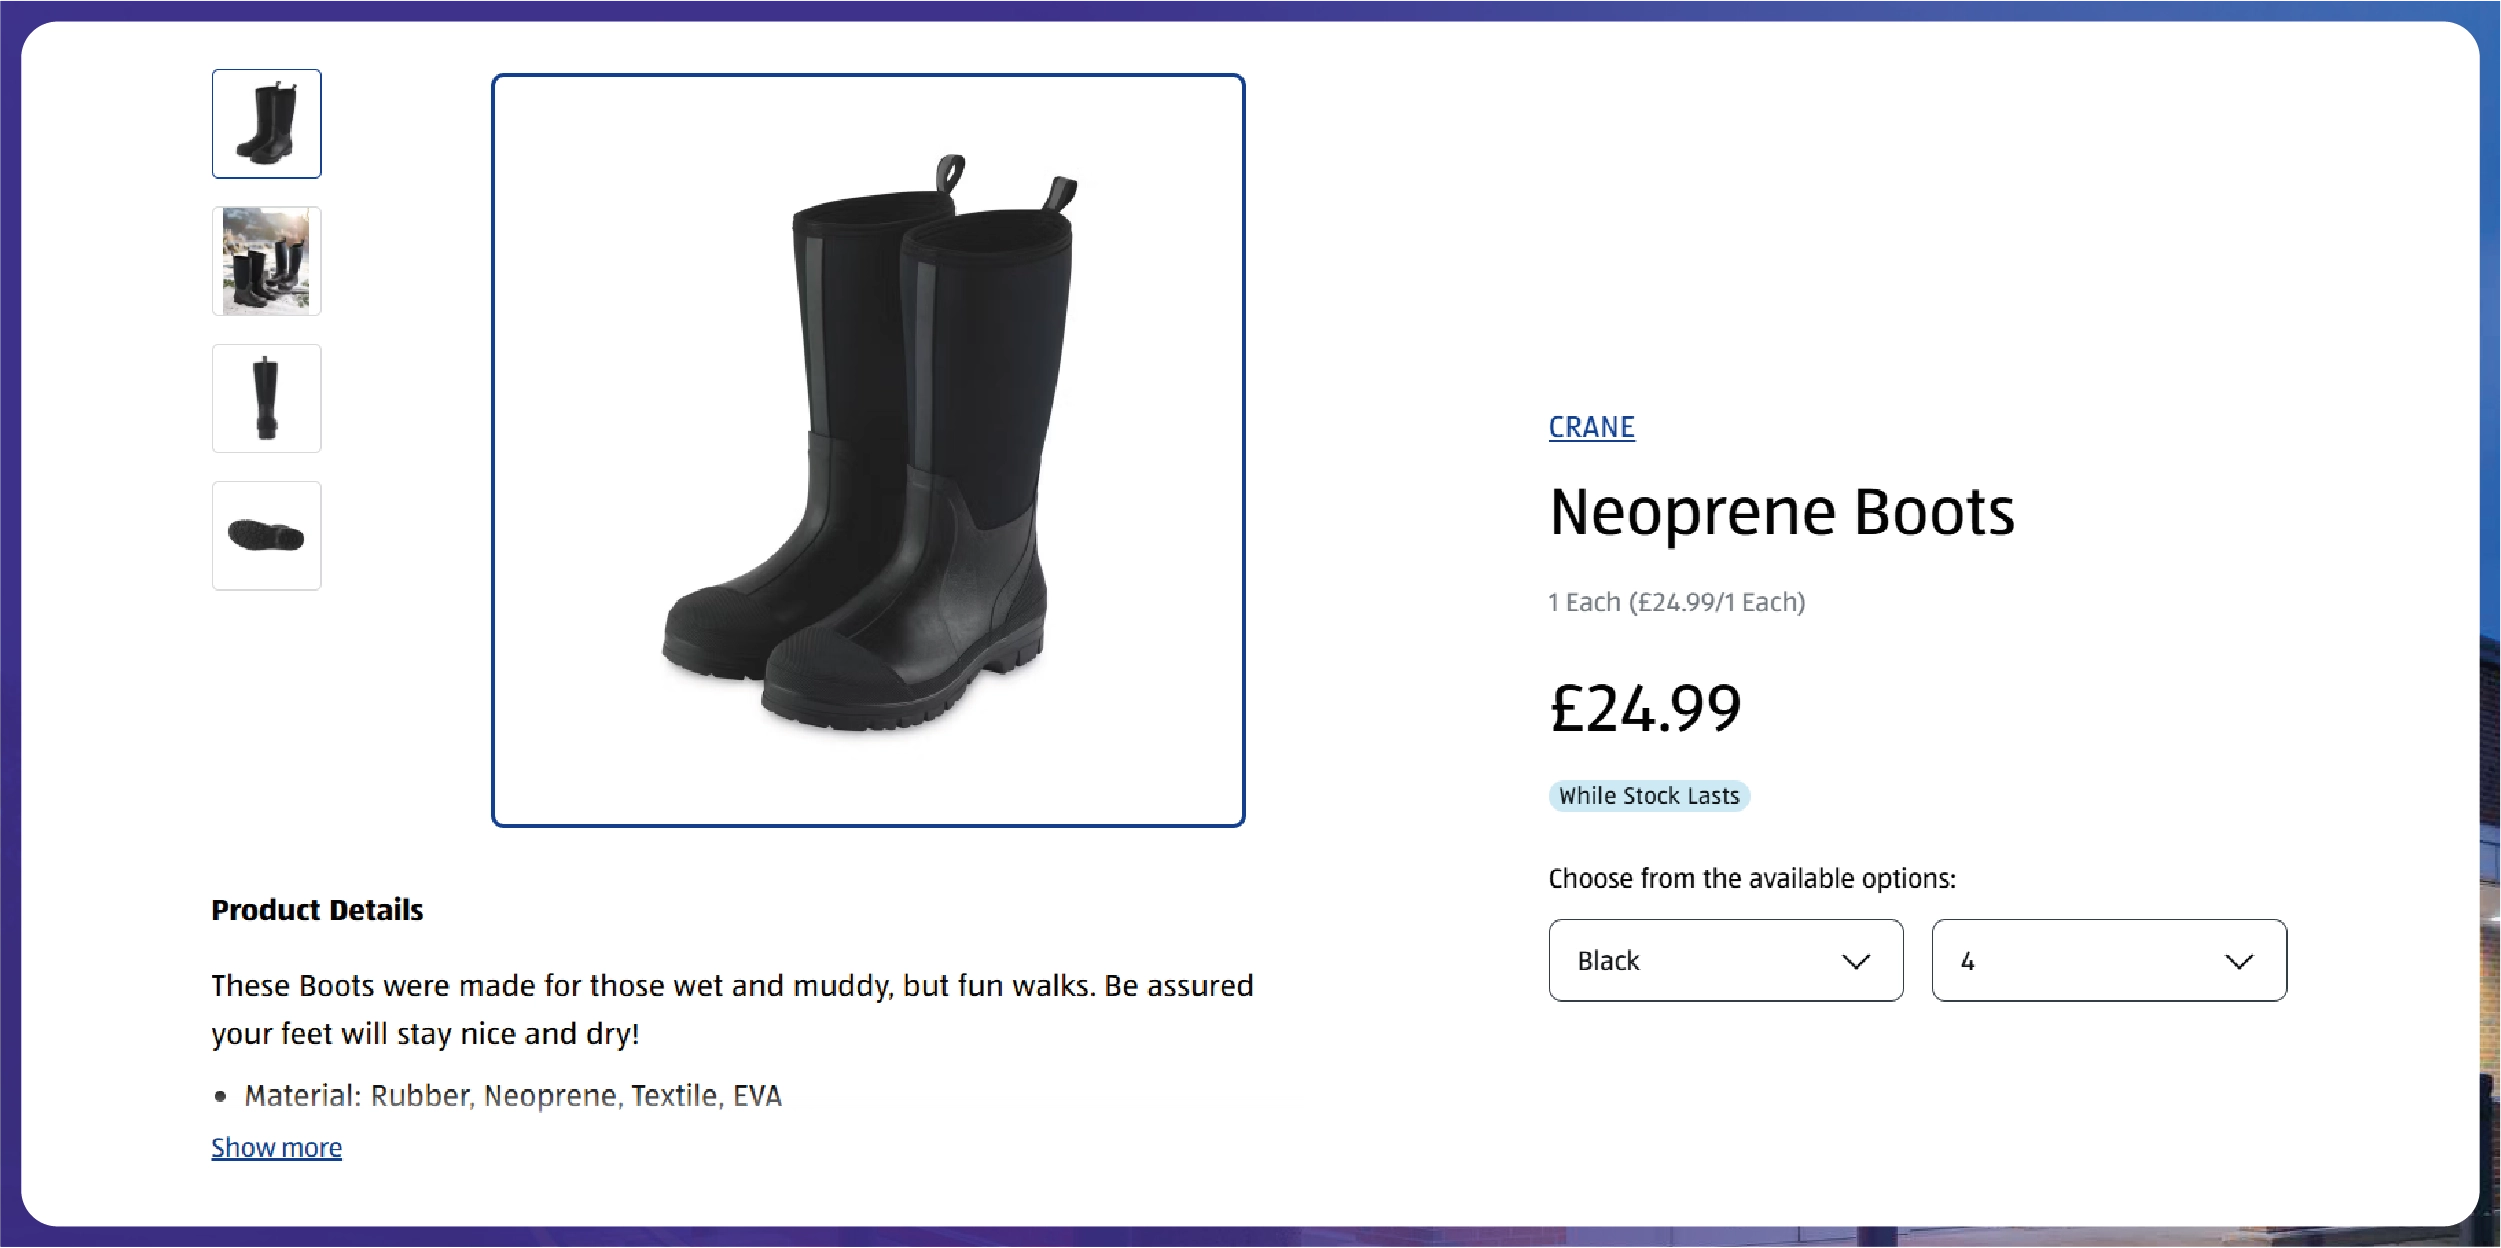Click the Material bullet line text
This screenshot has width=2501, height=1248.
click(512, 1096)
